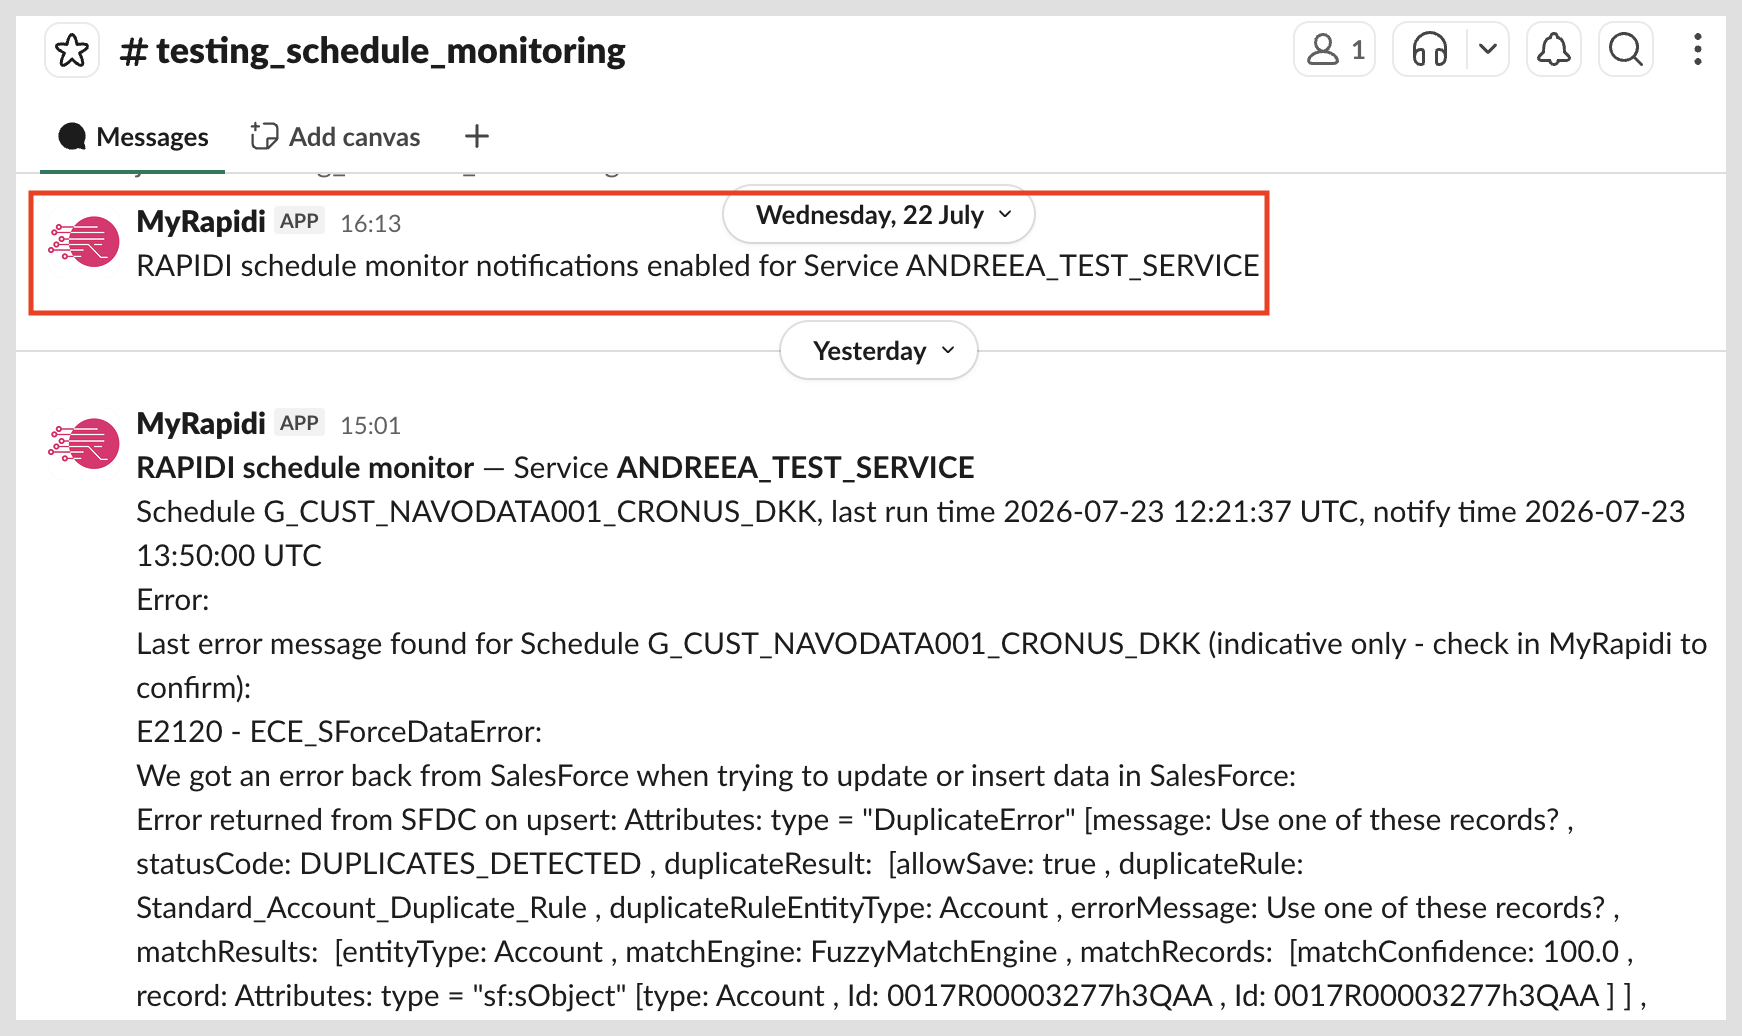Click the 15:01 message timestamp
The image size is (1742, 1036).
(370, 426)
